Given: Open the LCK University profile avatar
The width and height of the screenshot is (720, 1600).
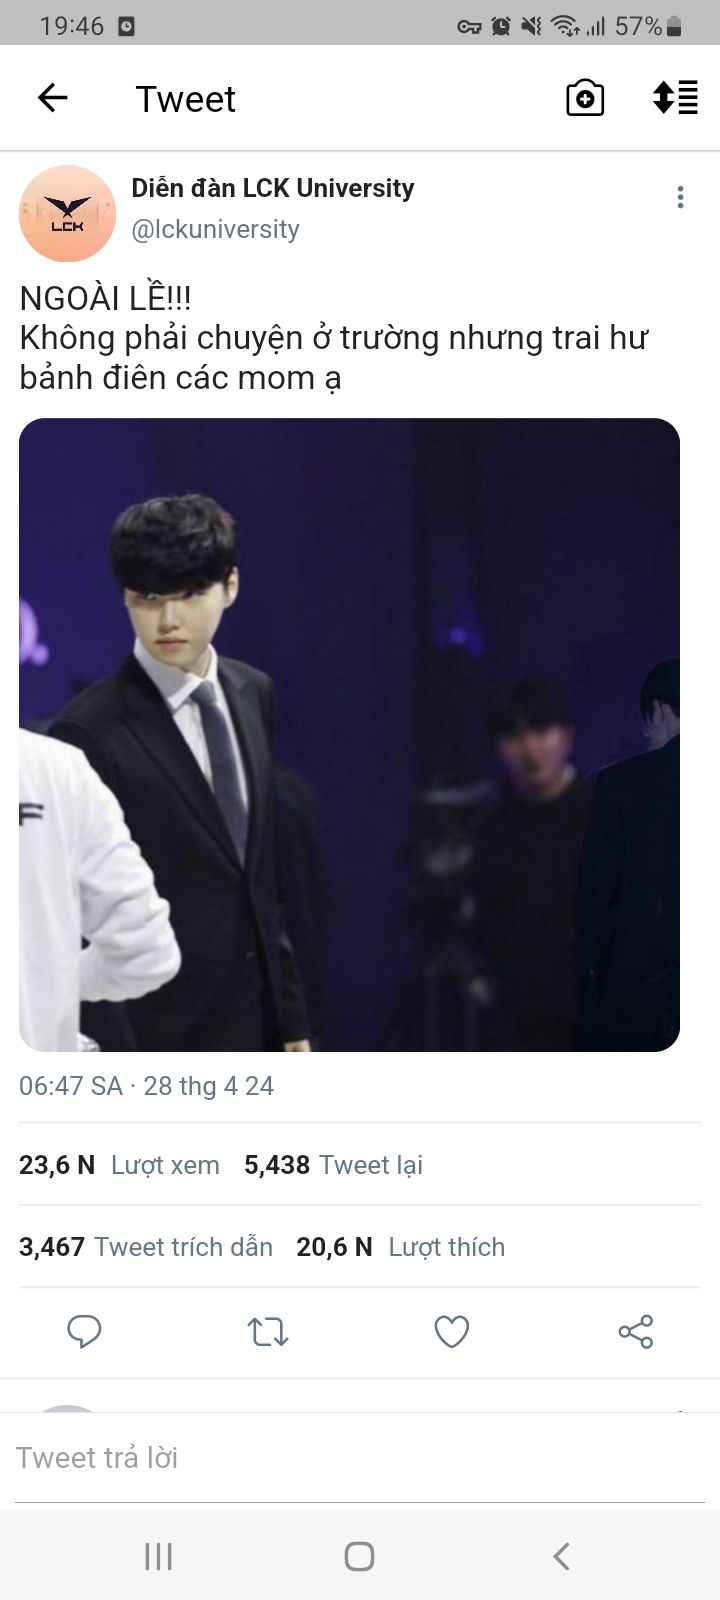Looking at the screenshot, I should 67,214.
